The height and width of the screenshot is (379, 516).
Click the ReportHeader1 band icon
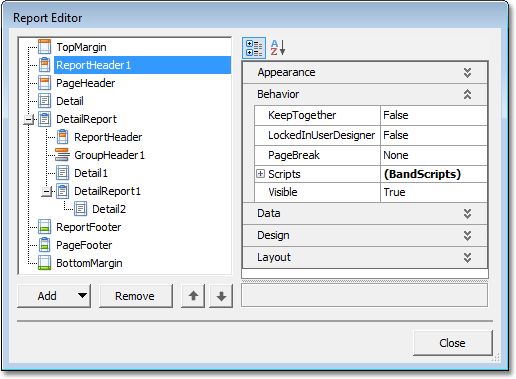(44, 65)
